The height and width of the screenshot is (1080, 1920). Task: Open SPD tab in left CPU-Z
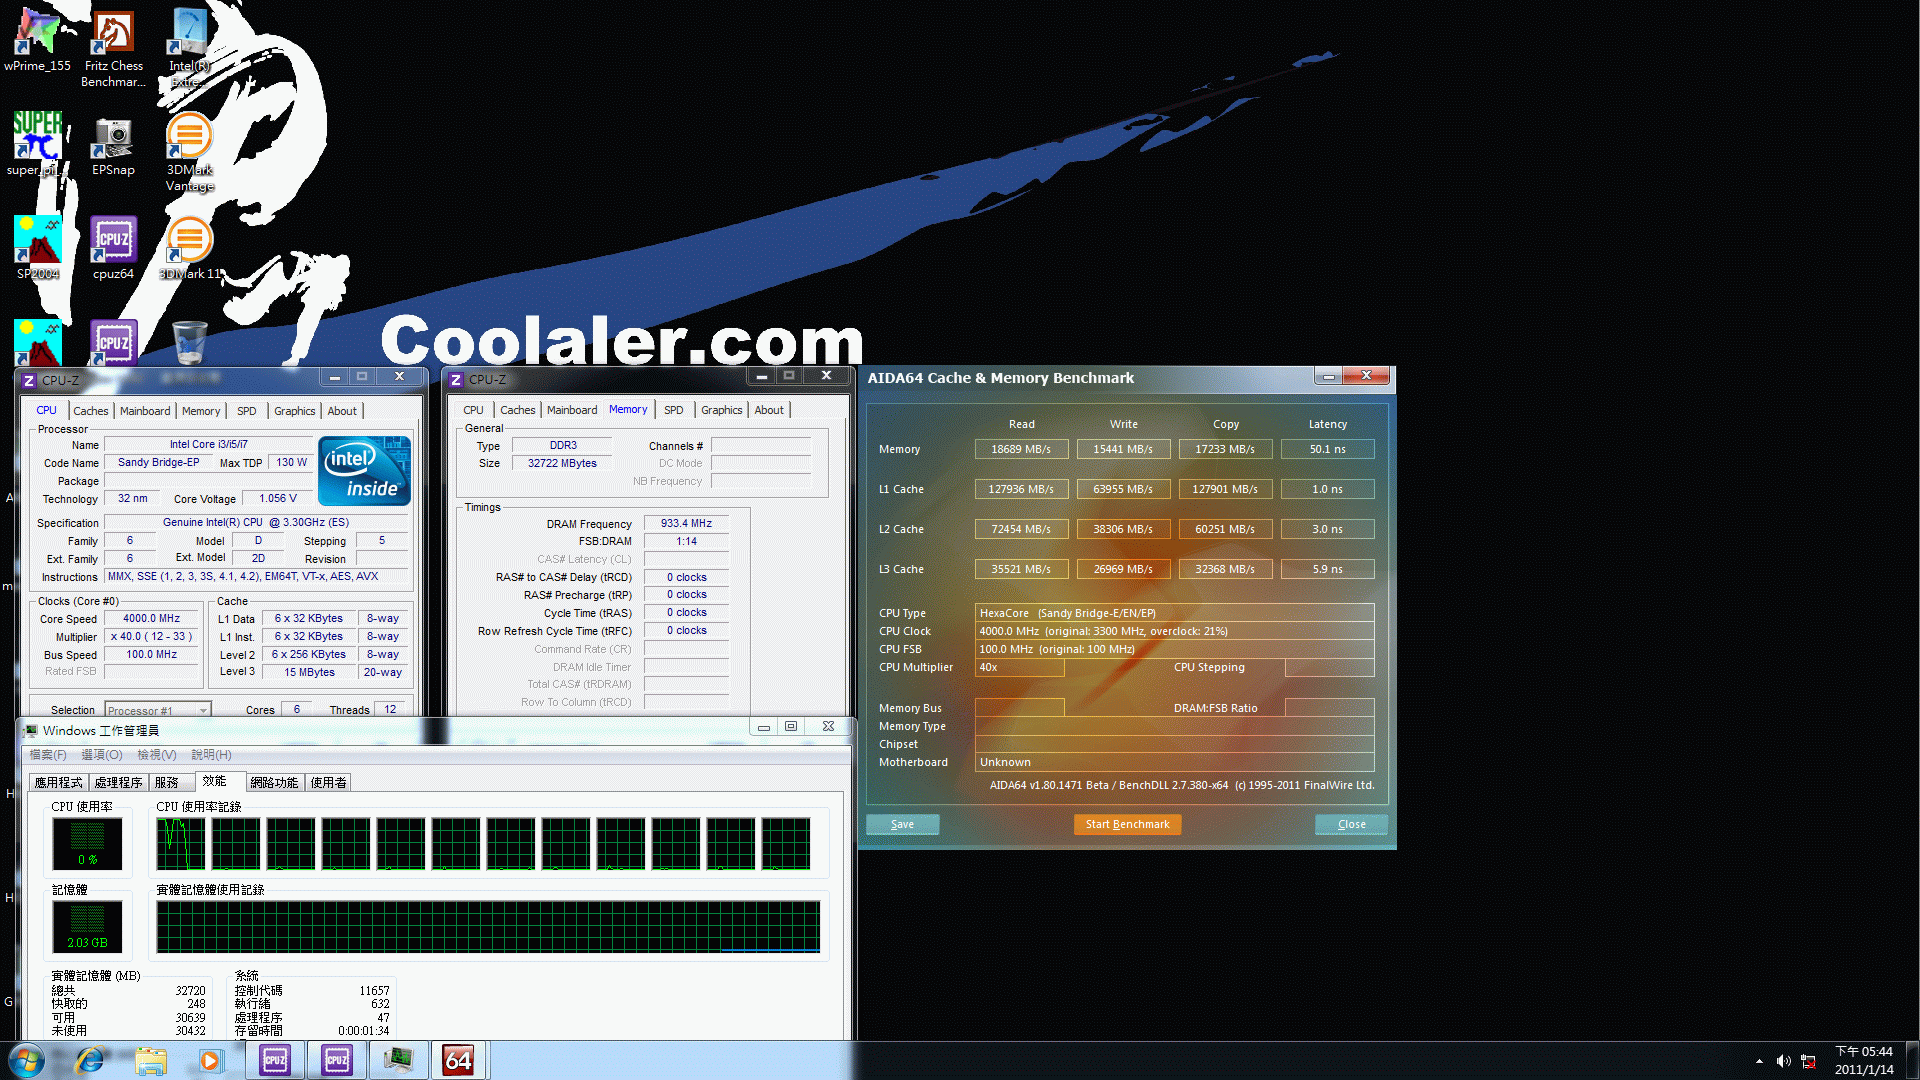pos(246,411)
